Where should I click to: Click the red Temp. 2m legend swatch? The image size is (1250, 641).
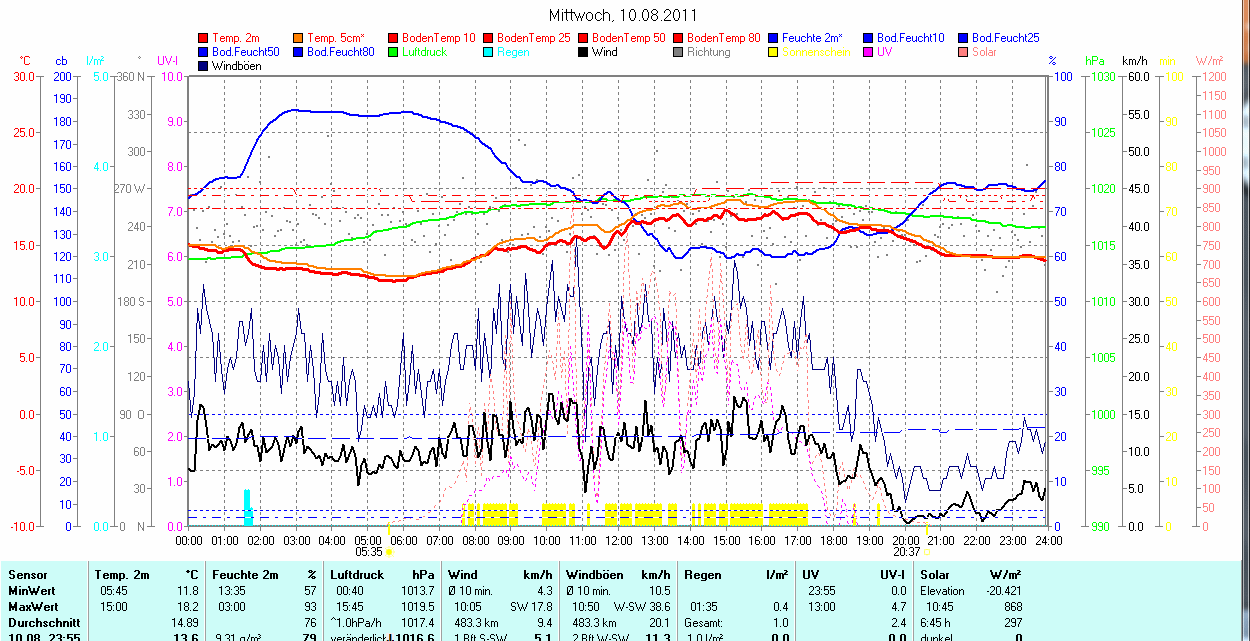204,38
